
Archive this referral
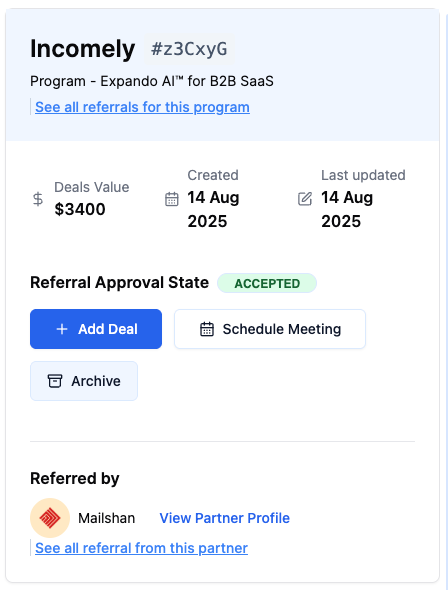tap(84, 381)
